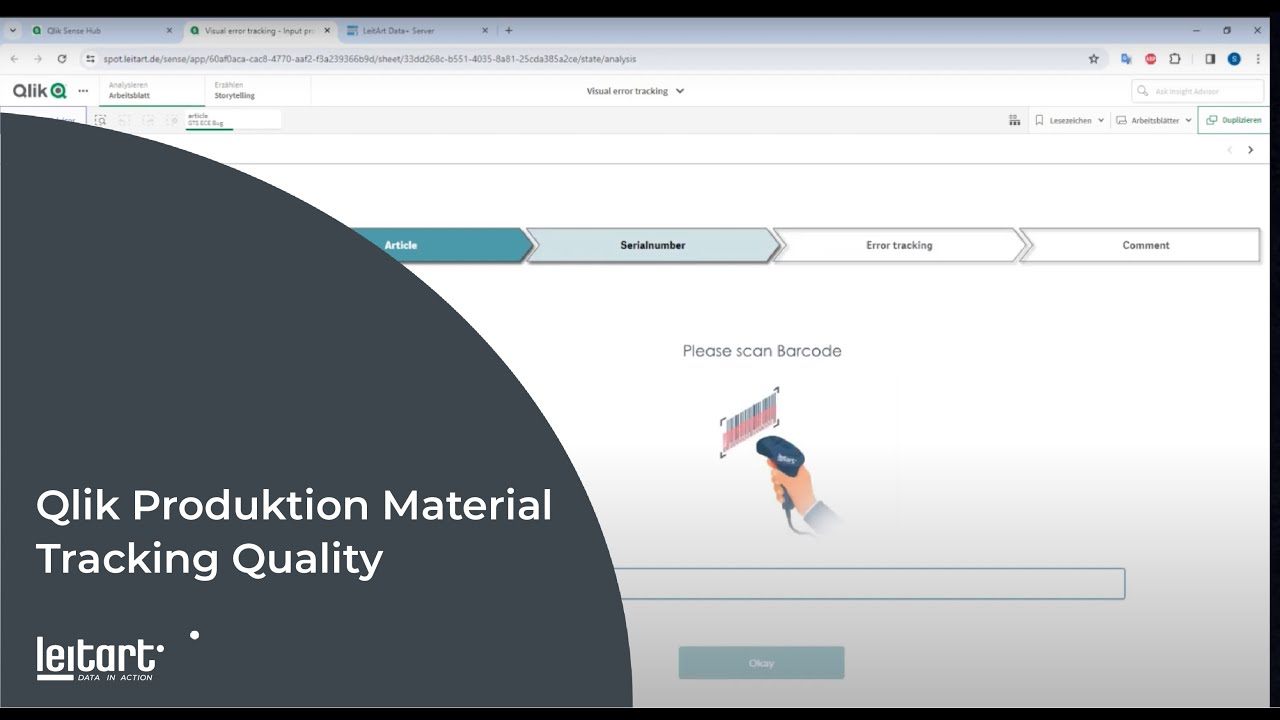The image size is (1280, 720).
Task: Open the three-dots navigation menu beside Qlik logo
Action: tap(83, 91)
